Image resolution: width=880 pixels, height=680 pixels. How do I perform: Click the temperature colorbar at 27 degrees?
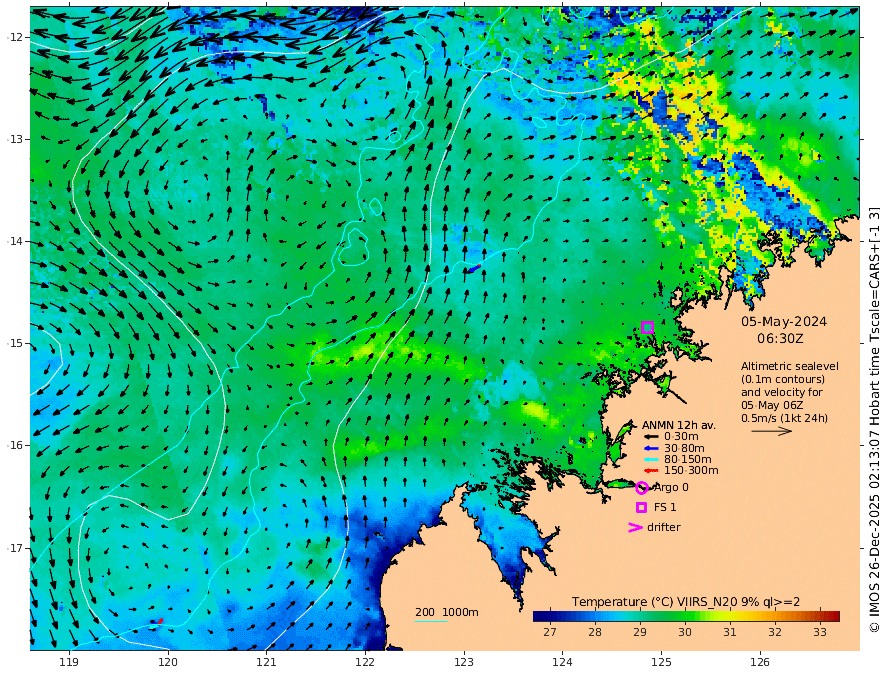tap(550, 616)
